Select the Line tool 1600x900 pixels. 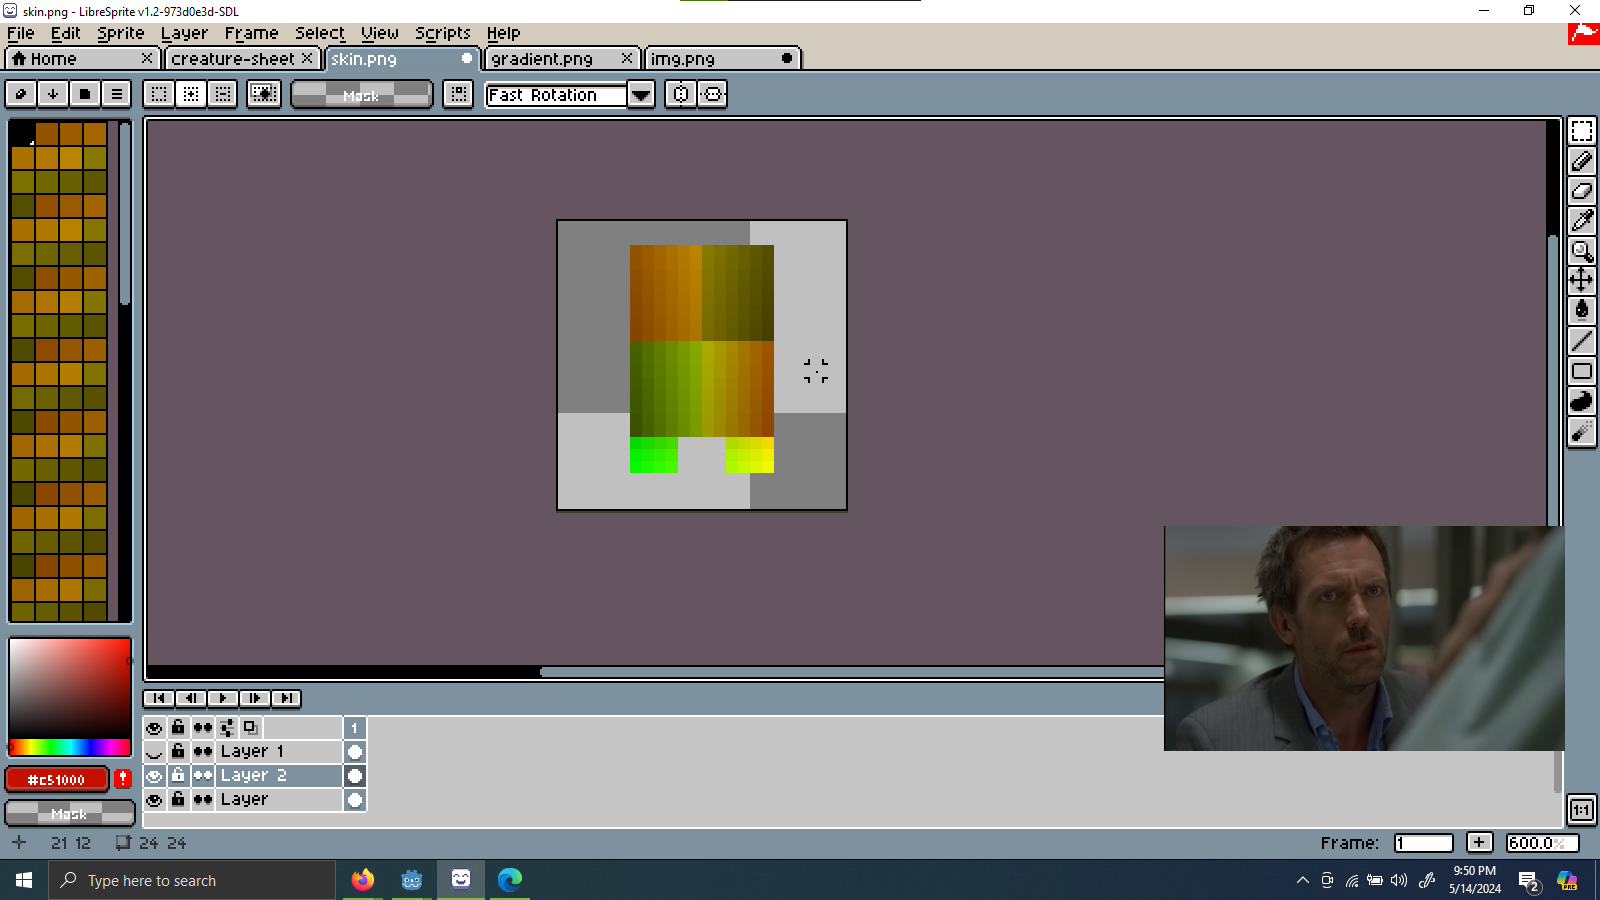tap(1581, 341)
